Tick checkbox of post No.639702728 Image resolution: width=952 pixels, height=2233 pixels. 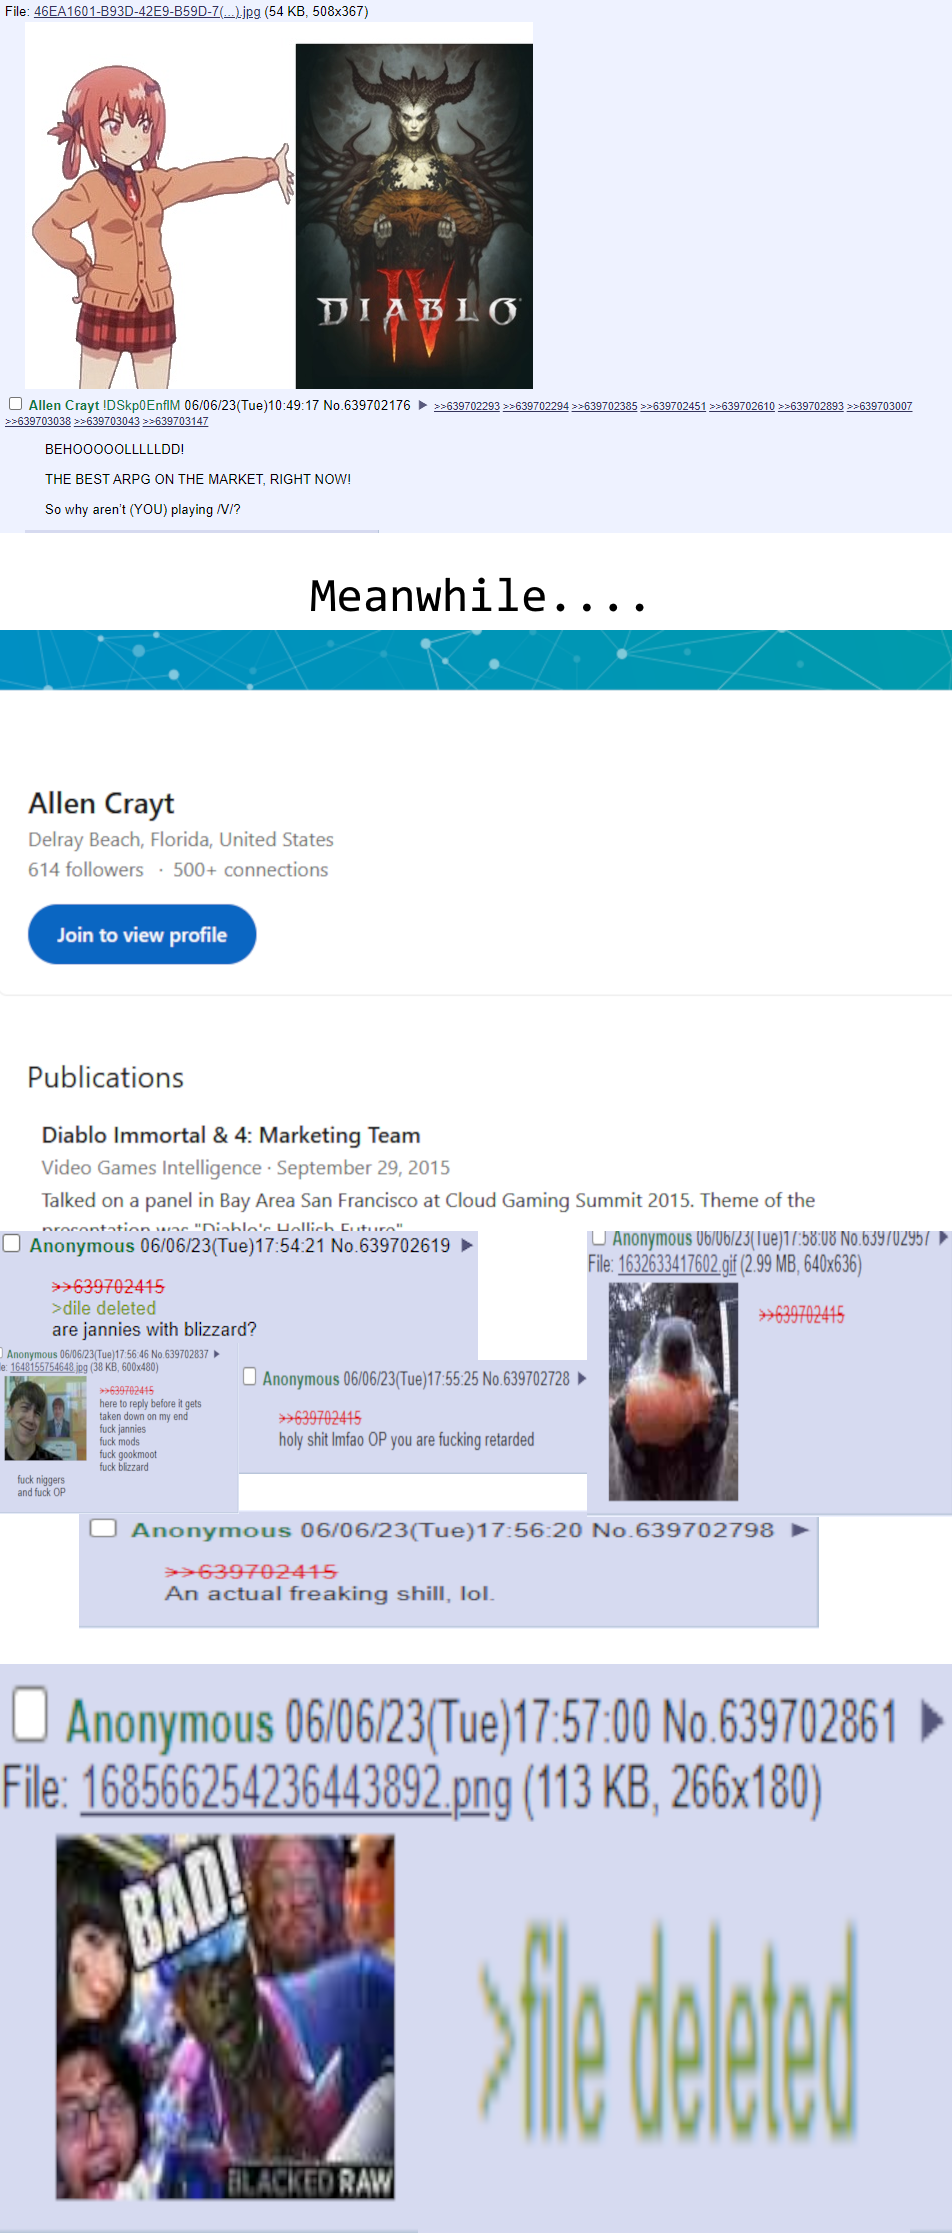[250, 1376]
